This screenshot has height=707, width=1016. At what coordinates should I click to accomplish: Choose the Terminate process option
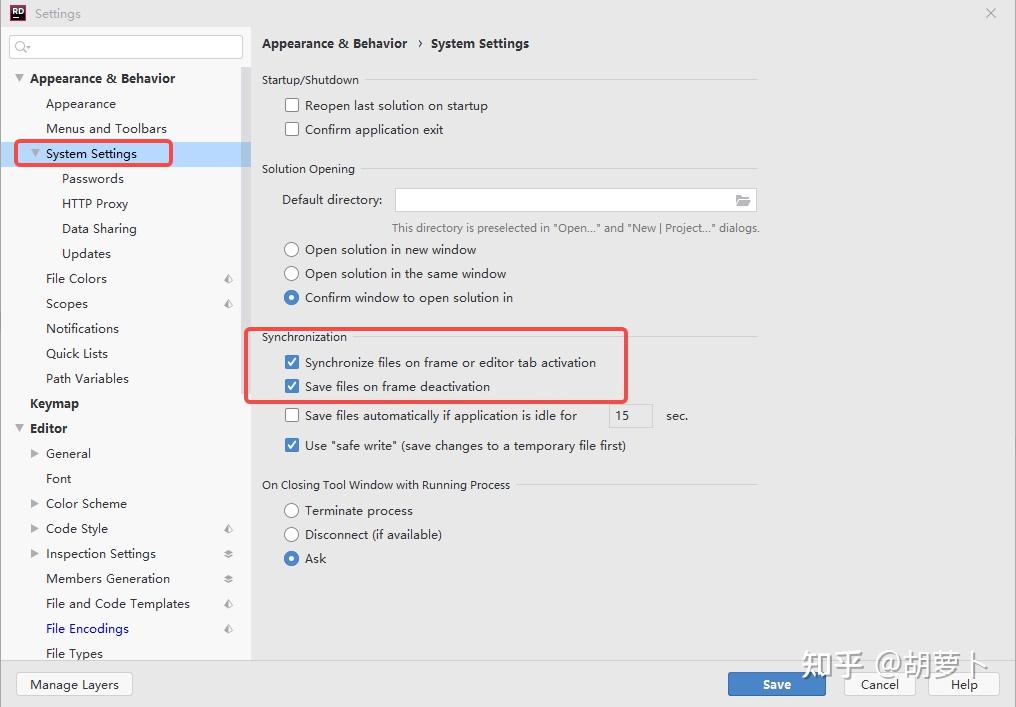(x=292, y=511)
